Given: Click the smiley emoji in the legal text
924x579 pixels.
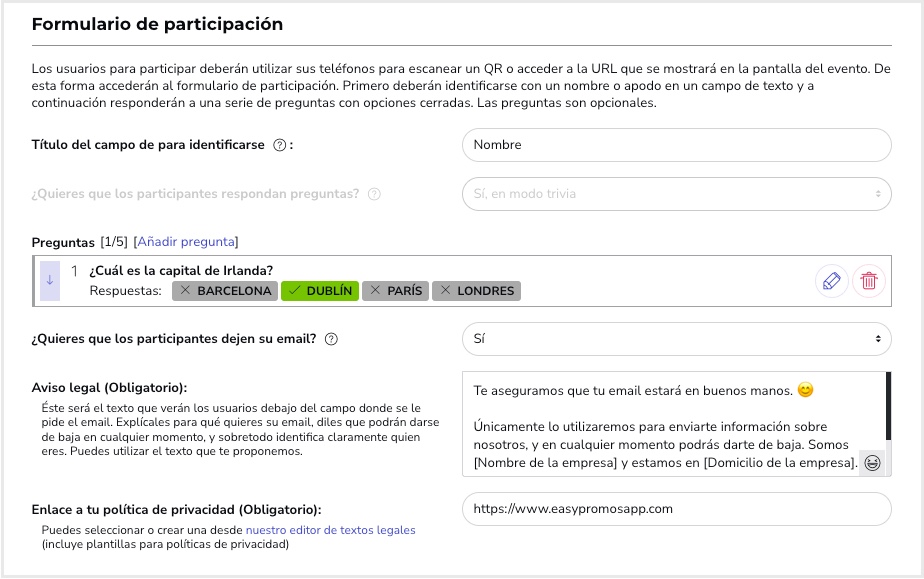Looking at the screenshot, I should 806,390.
